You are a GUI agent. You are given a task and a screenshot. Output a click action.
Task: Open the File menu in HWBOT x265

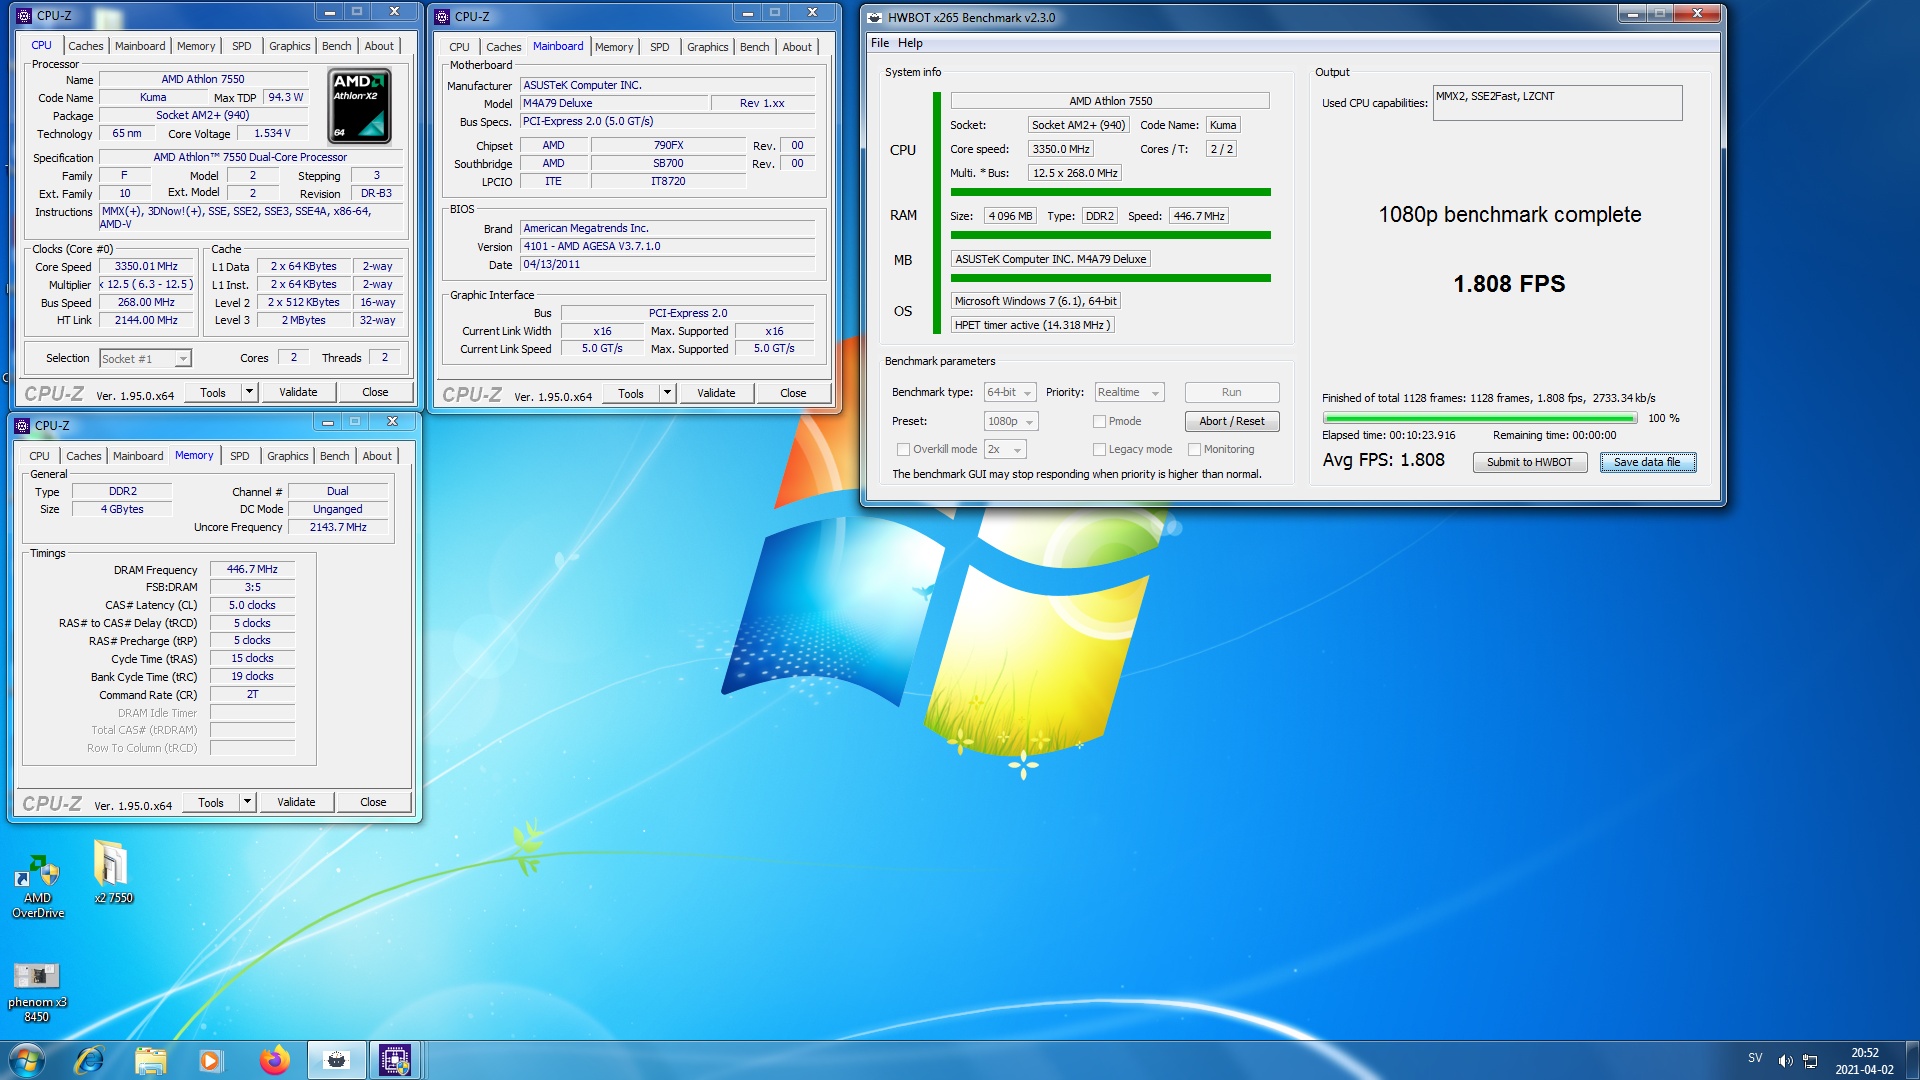pos(880,43)
